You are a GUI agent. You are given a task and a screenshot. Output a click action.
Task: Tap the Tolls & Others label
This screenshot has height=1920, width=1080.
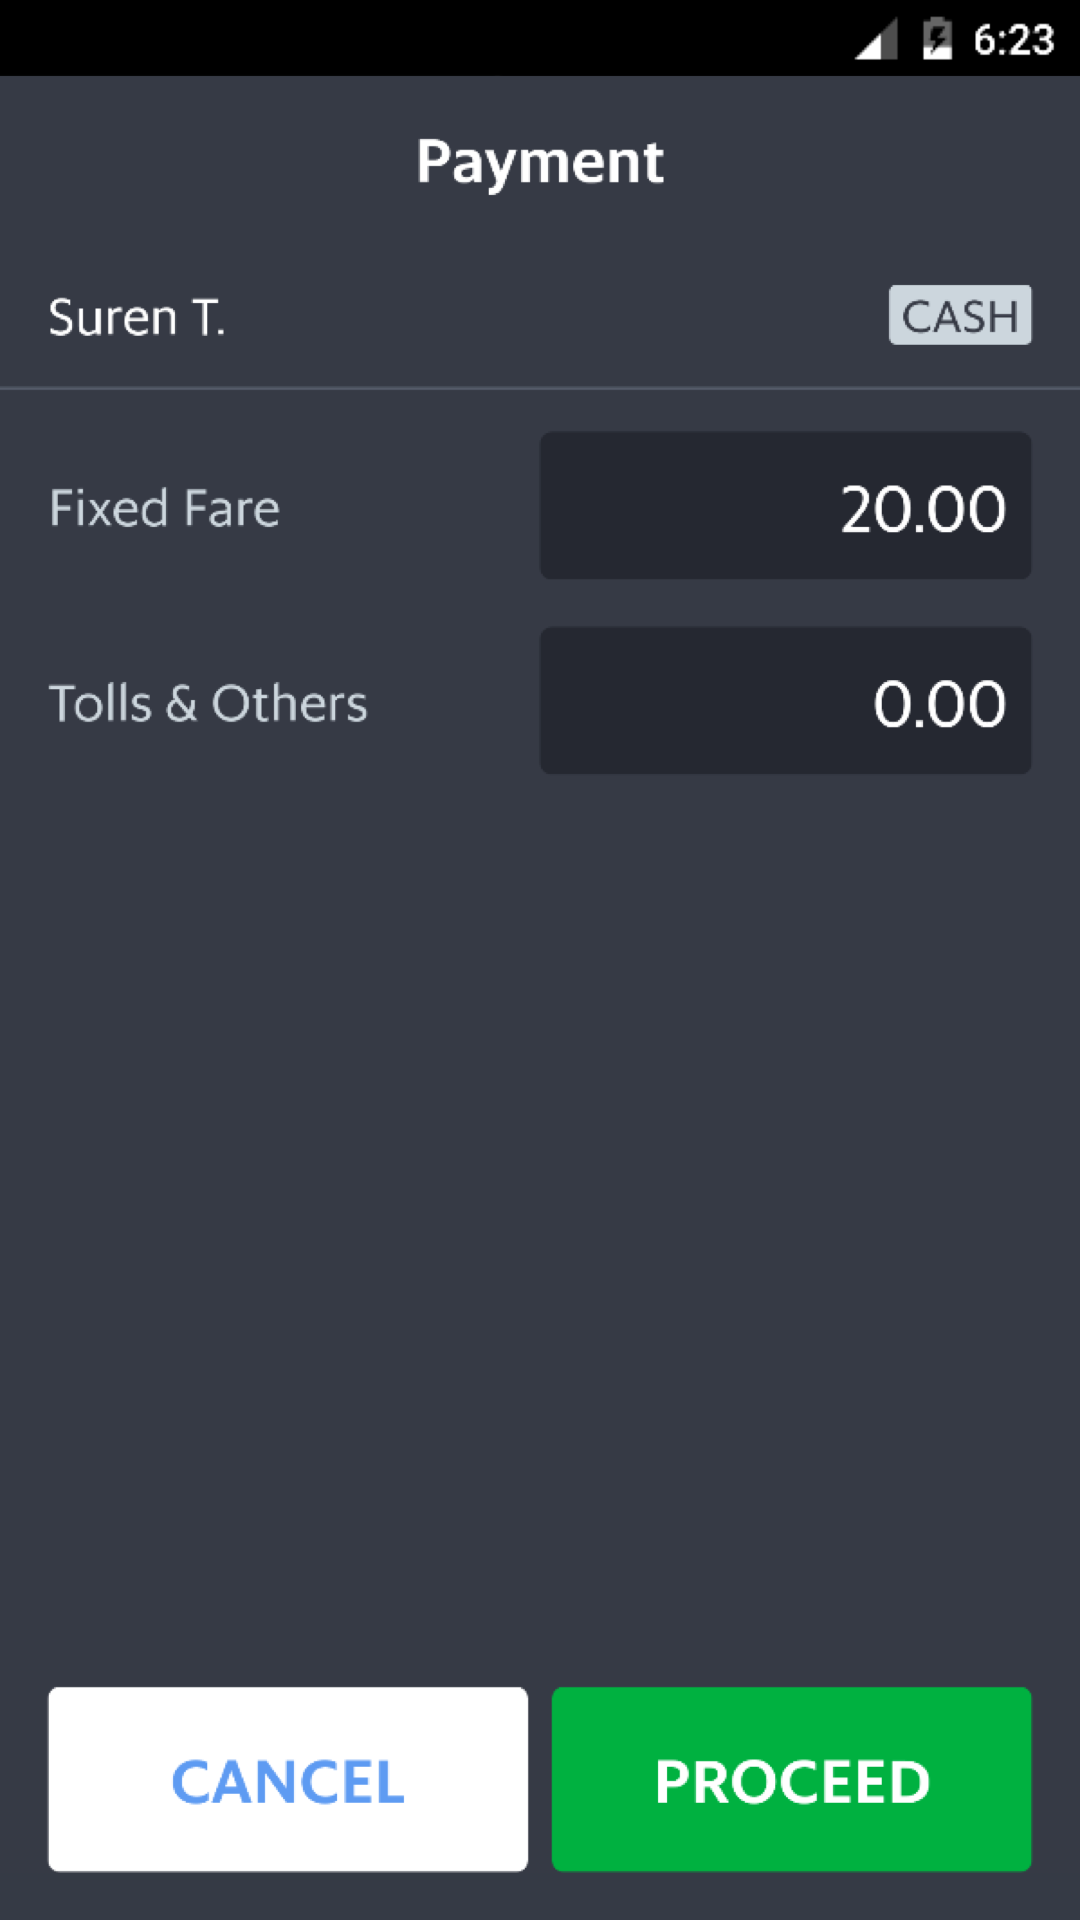208,703
